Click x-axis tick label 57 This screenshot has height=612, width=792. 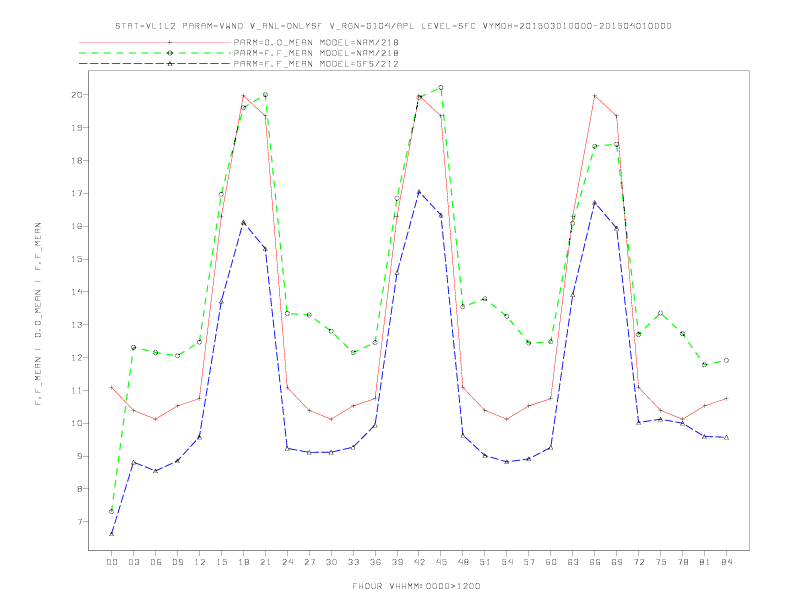pos(529,562)
